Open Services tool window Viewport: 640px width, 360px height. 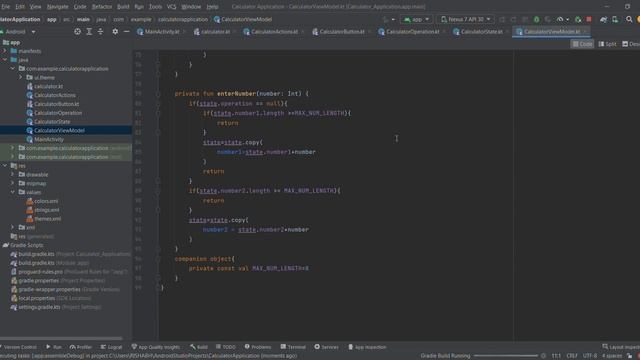click(x=327, y=347)
